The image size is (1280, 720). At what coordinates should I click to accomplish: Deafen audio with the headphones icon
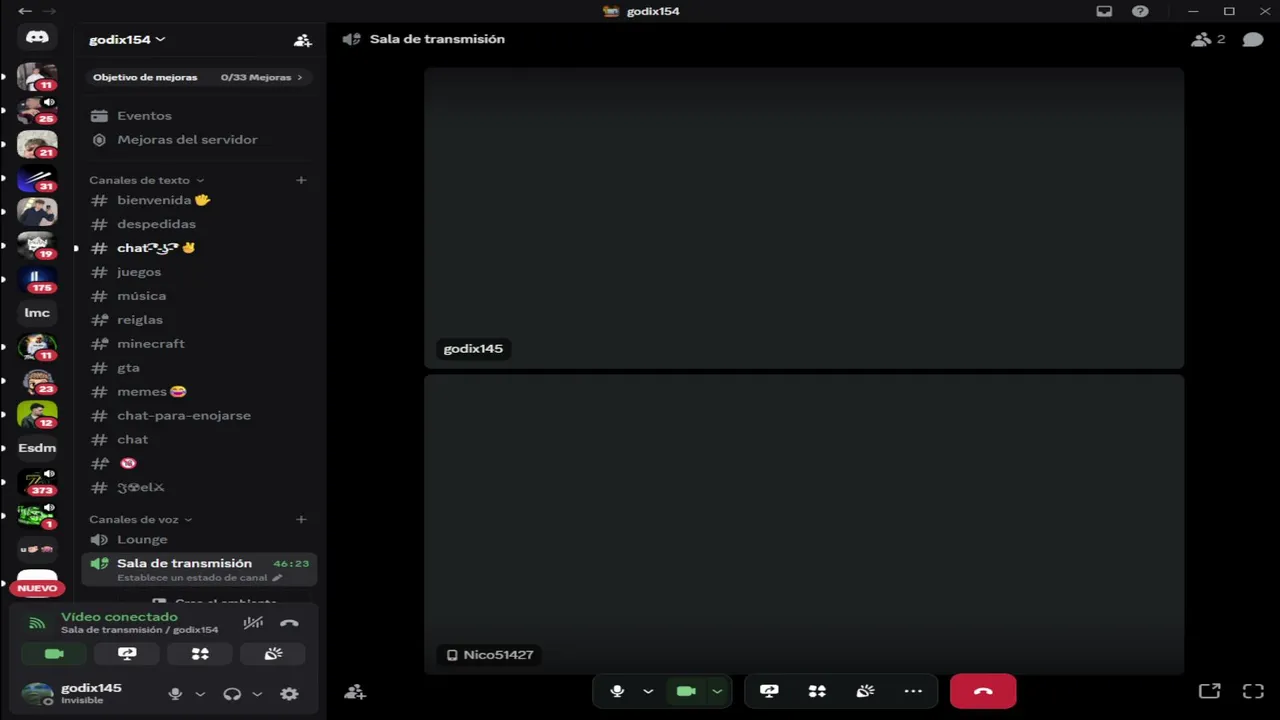(x=232, y=694)
